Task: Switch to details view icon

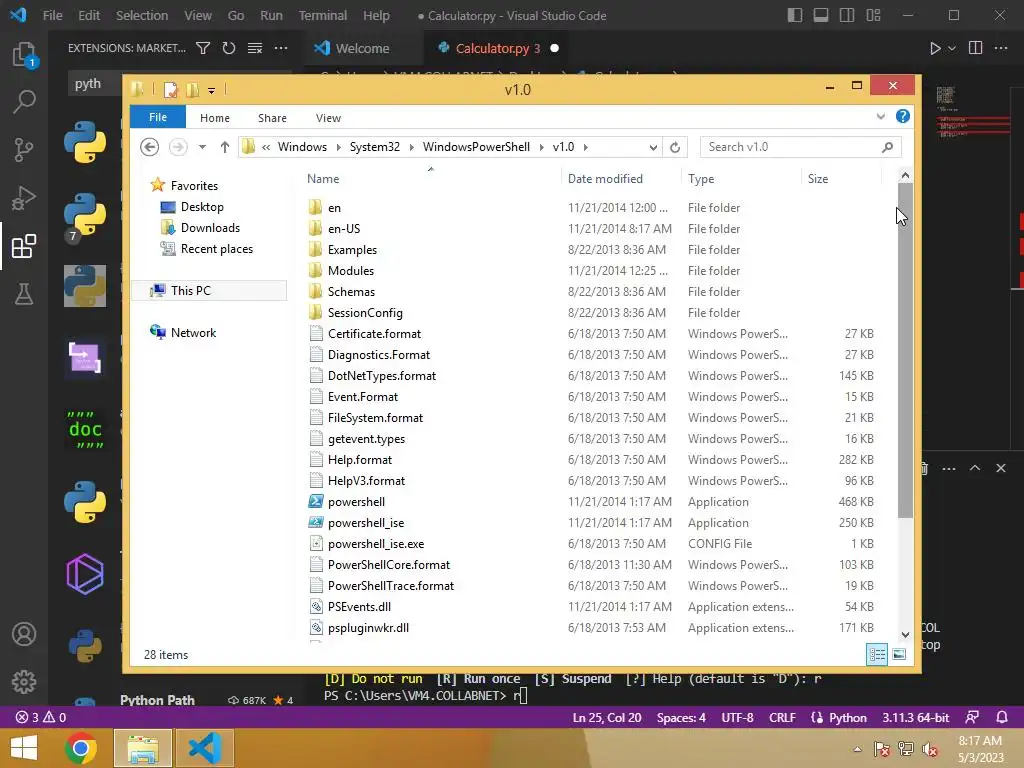Action: coord(877,654)
